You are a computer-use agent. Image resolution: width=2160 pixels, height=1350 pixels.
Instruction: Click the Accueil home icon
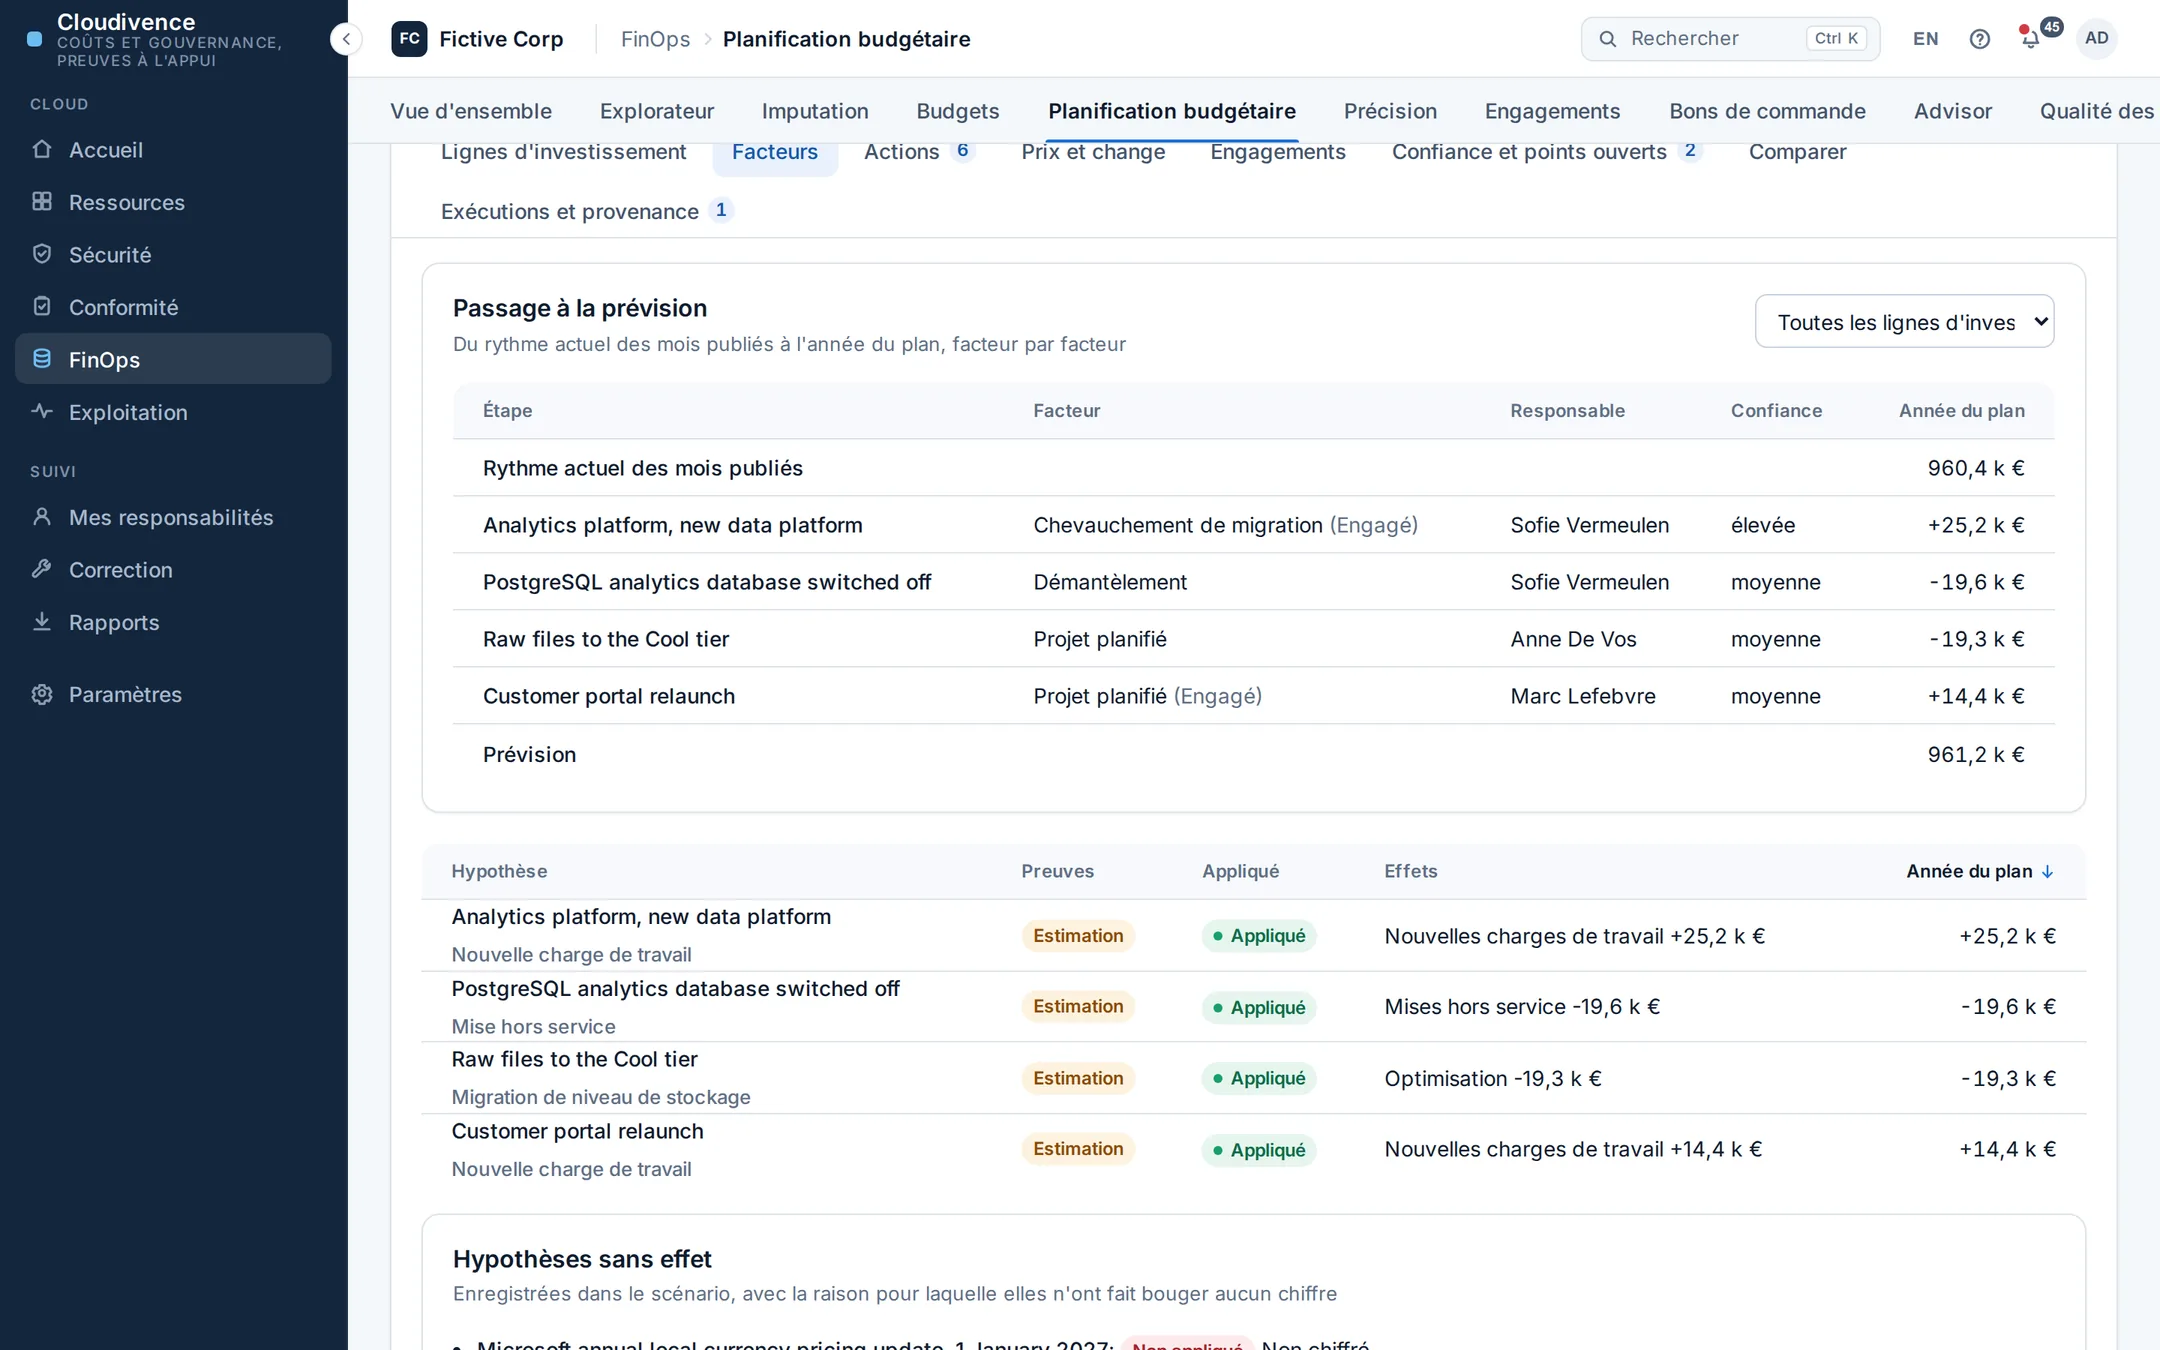tap(42, 149)
